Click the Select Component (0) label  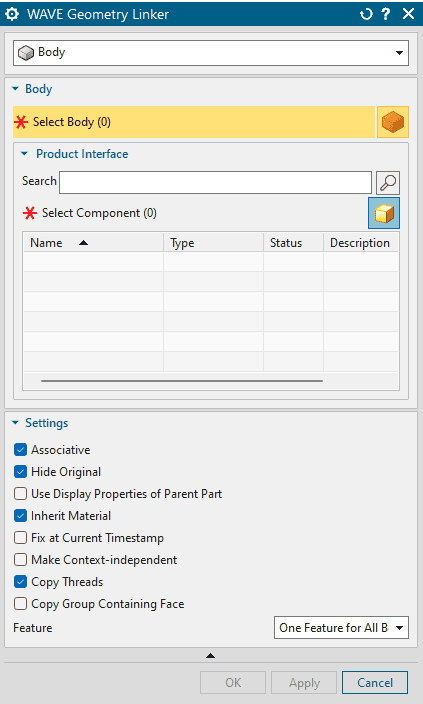[x=99, y=213]
